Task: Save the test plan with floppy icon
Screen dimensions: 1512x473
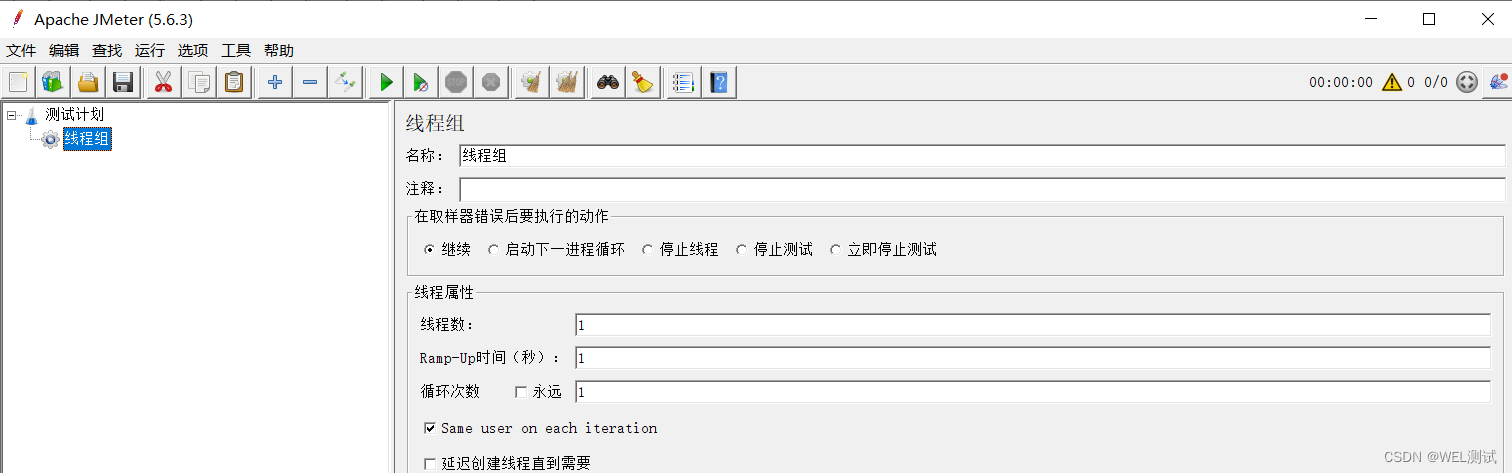Action: (x=123, y=82)
